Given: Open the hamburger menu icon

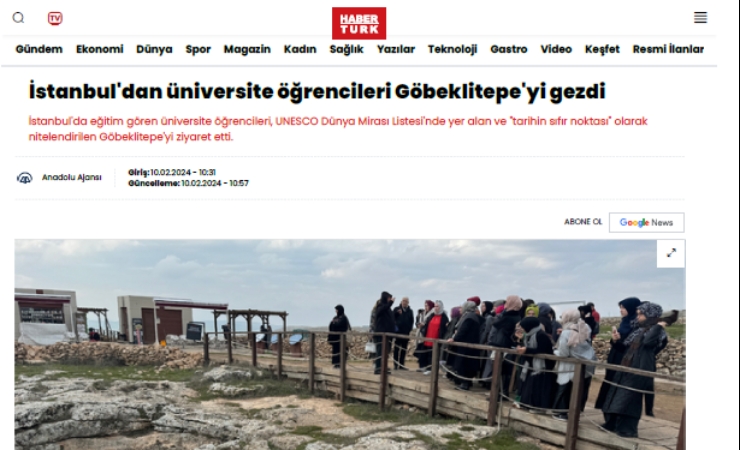Looking at the screenshot, I should [x=700, y=18].
